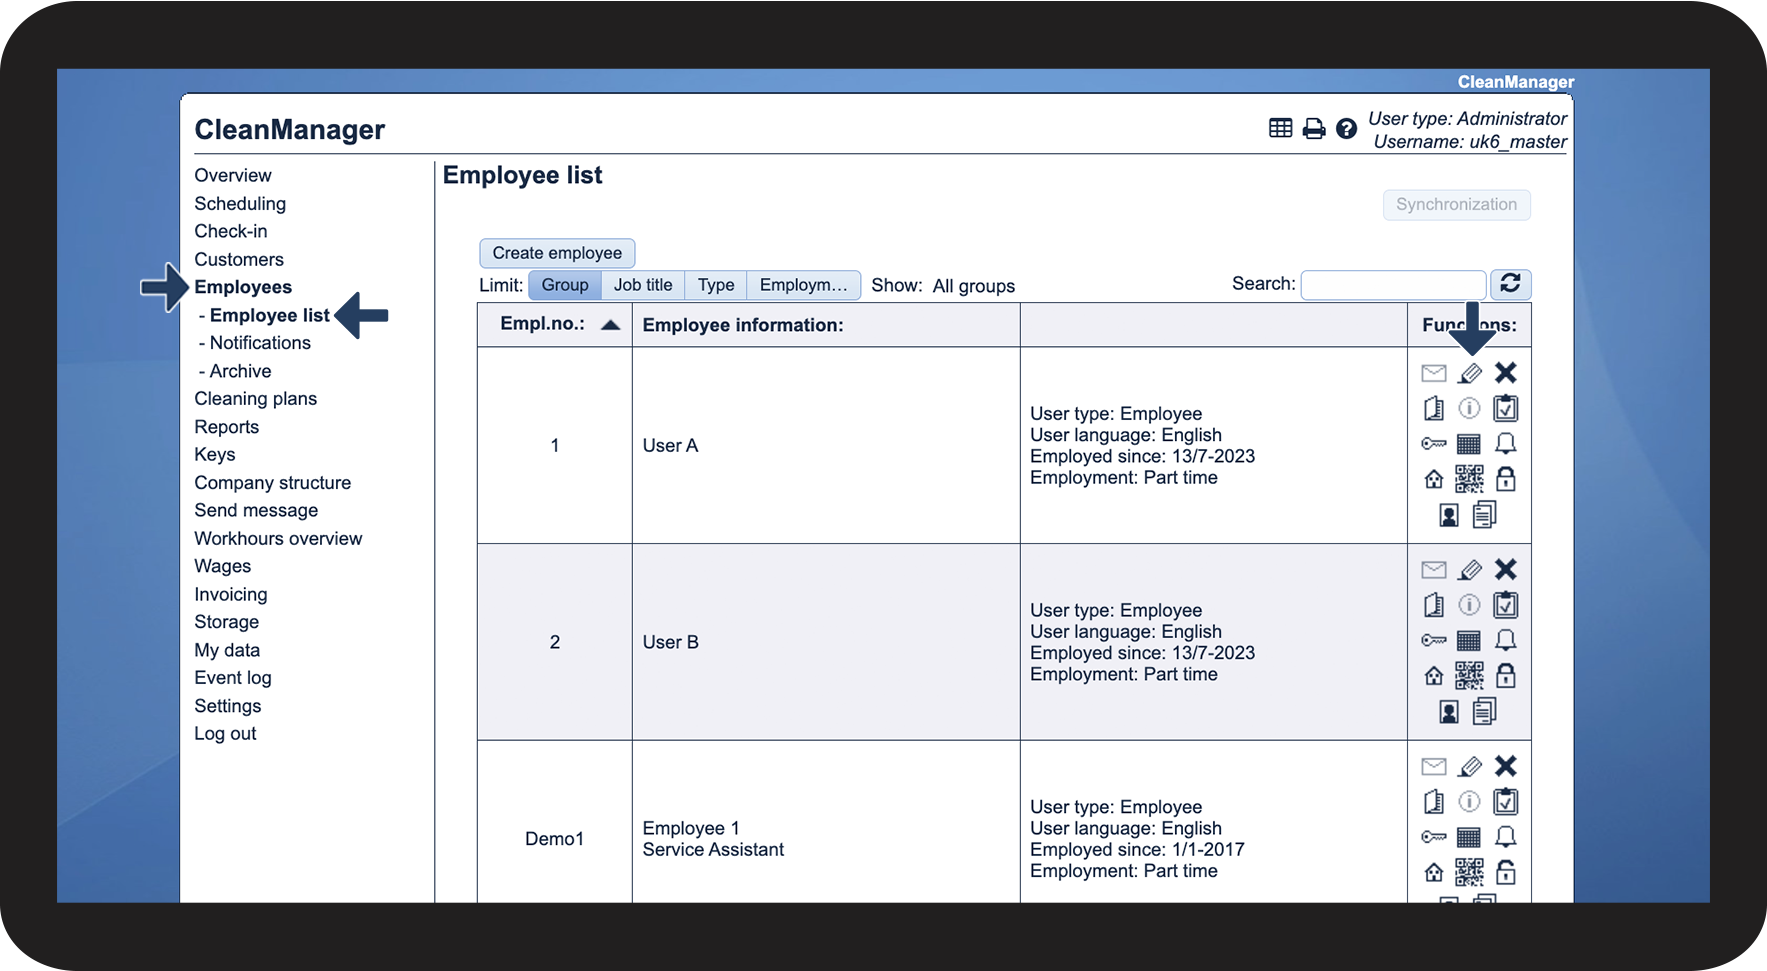The image size is (1767, 971).
Task: Open Workhours overview in the sidebar
Action: (x=278, y=538)
